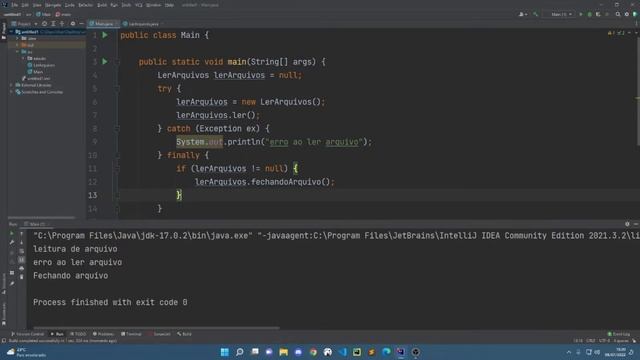Open the Problems tool window
The width and height of the screenshot is (640, 360).
coord(103,334)
